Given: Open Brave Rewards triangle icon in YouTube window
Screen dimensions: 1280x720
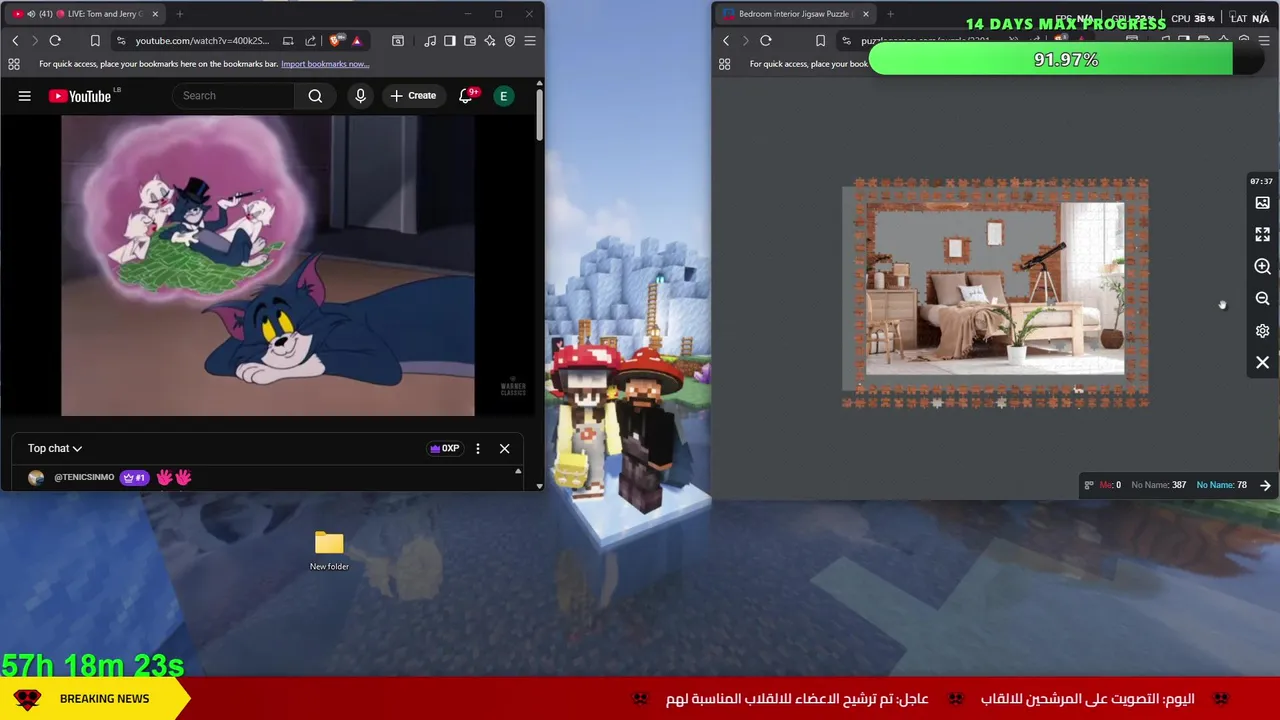Looking at the screenshot, I should [x=356, y=41].
